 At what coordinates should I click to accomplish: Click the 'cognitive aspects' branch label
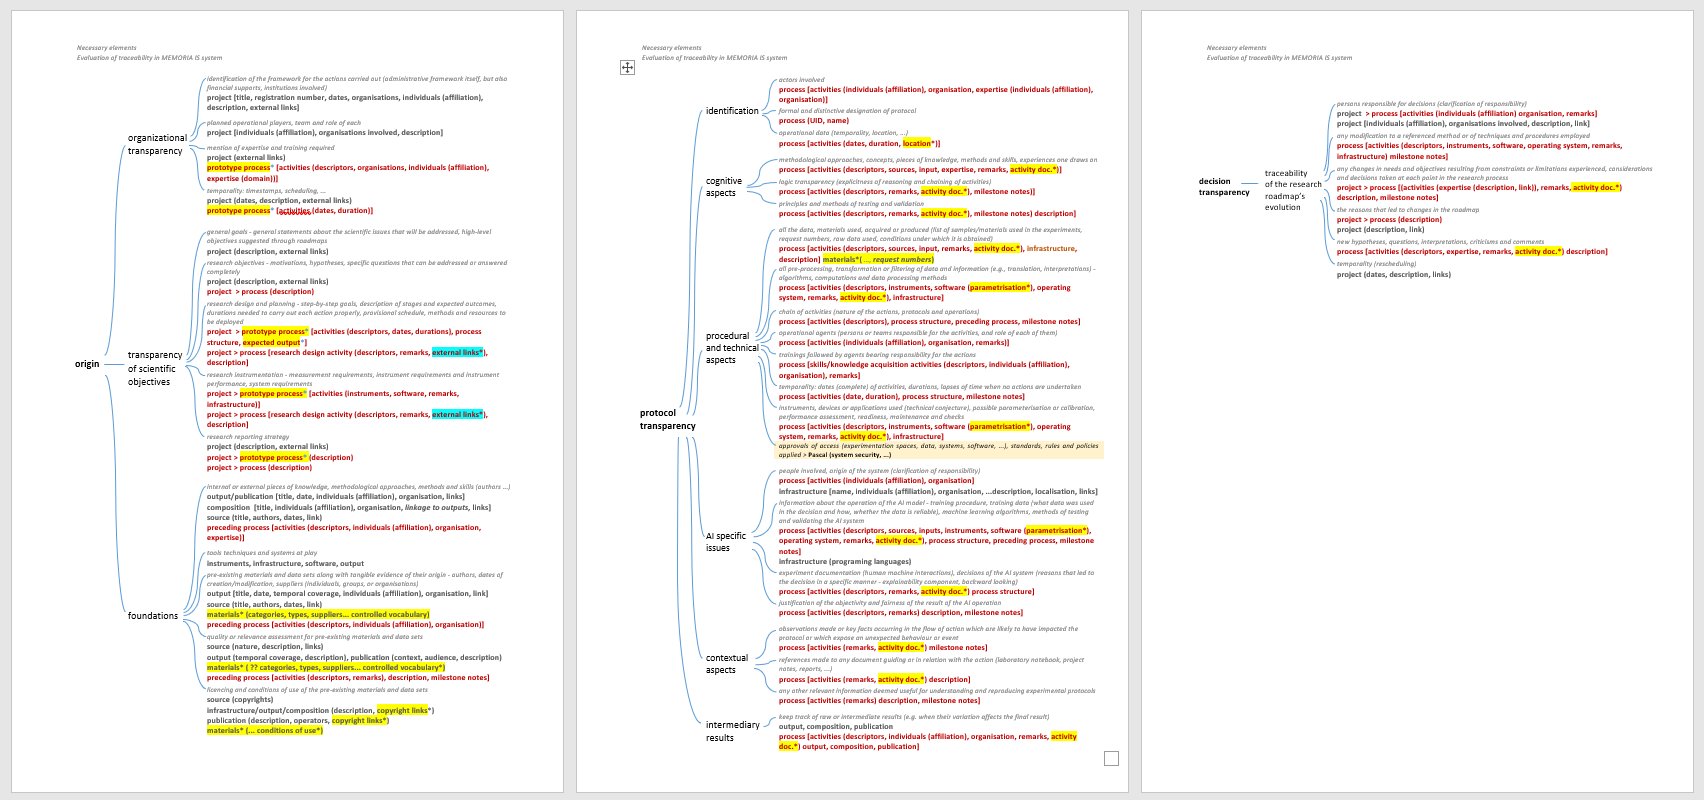point(724,187)
